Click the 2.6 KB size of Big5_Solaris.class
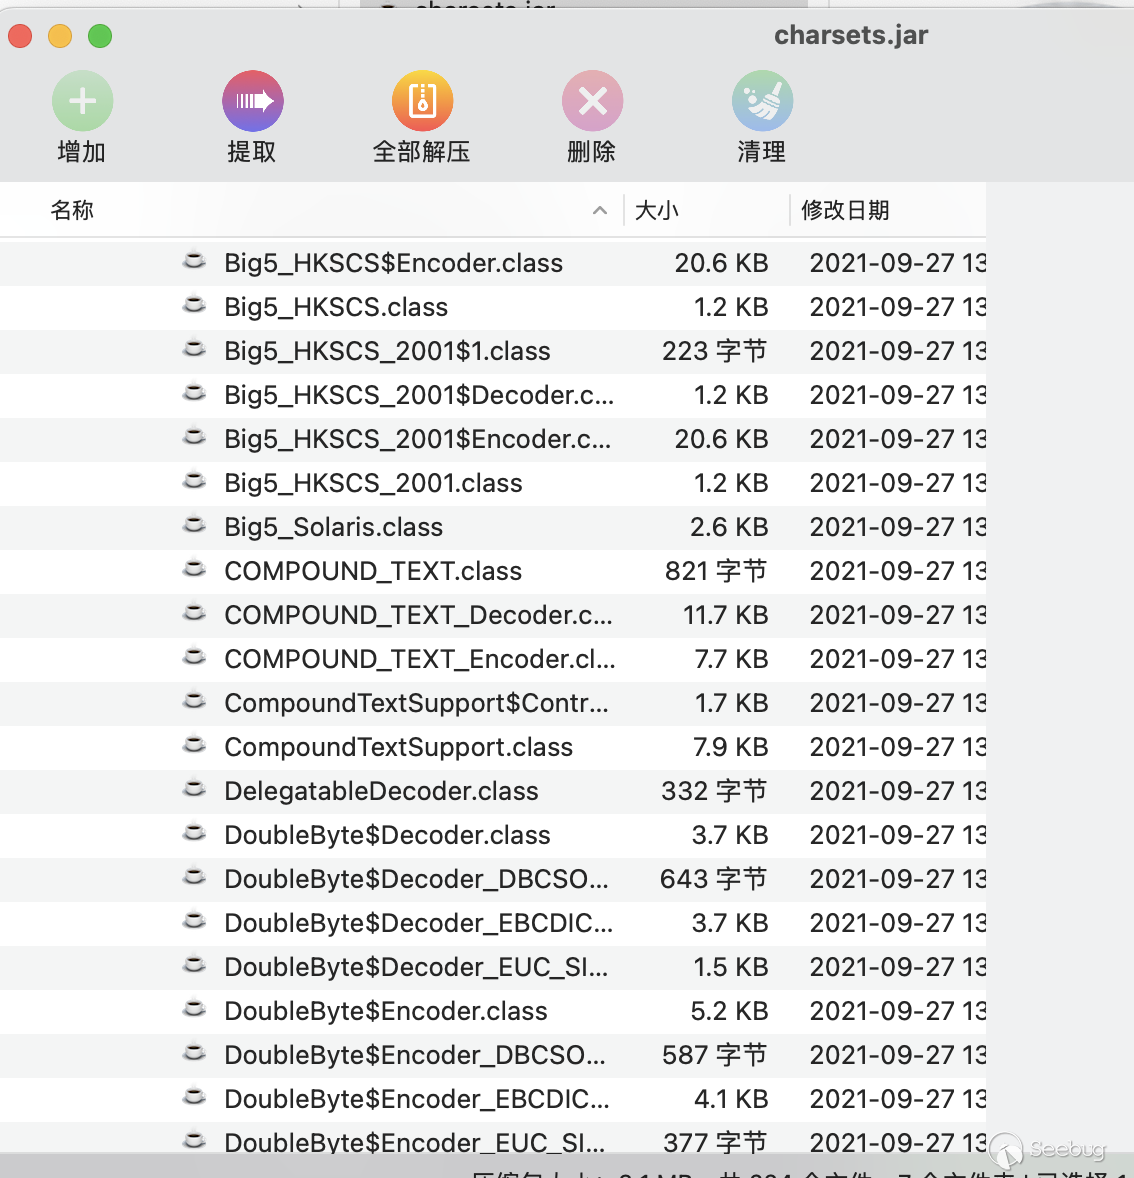The height and width of the screenshot is (1178, 1134). click(x=730, y=527)
